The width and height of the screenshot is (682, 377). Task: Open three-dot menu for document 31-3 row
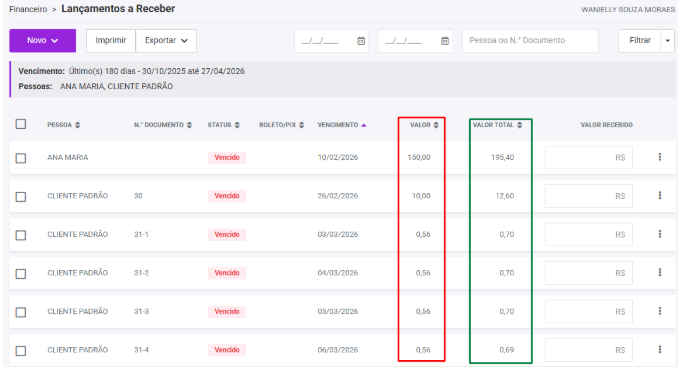click(x=660, y=311)
